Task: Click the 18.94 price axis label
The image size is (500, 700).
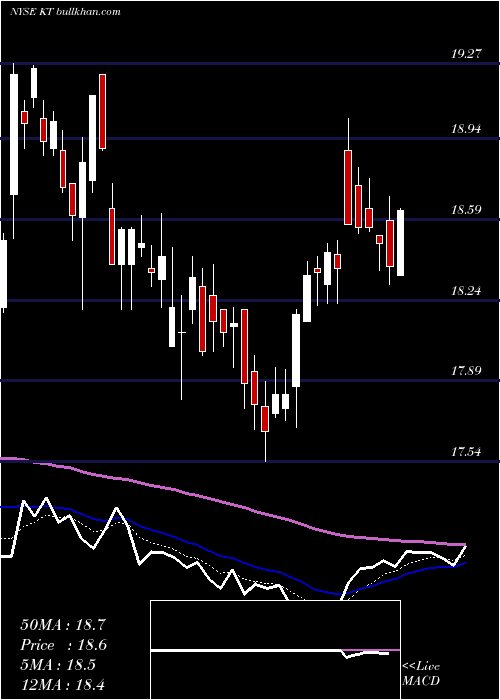Action: click(466, 129)
